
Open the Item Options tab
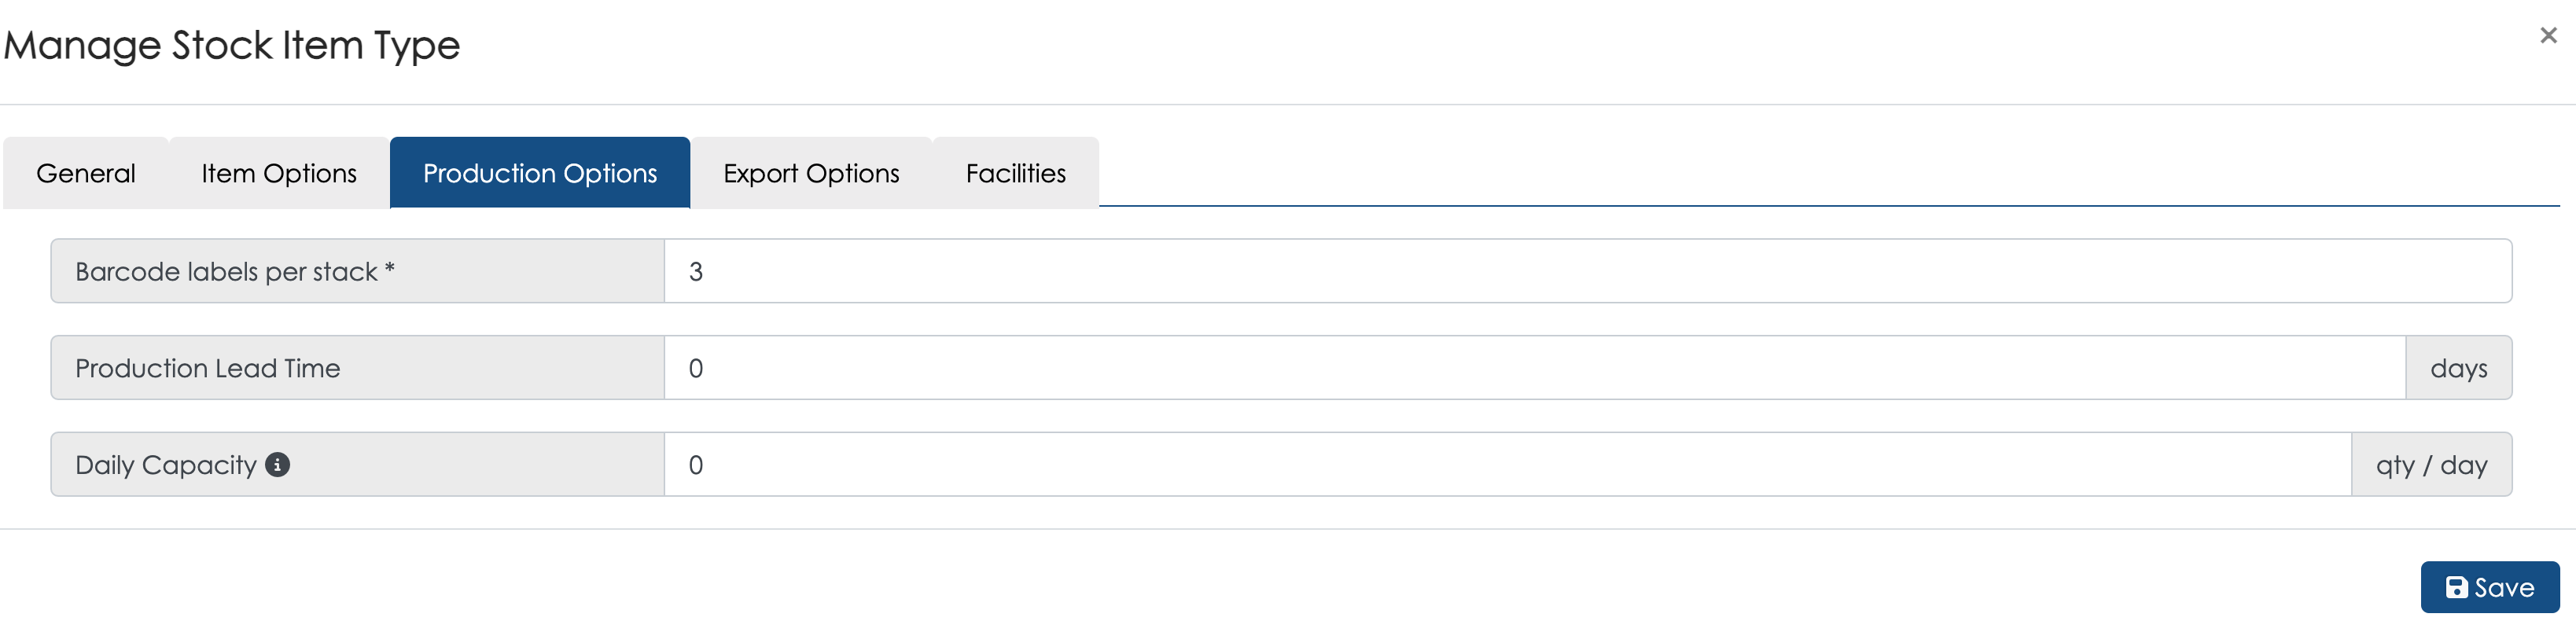point(279,173)
